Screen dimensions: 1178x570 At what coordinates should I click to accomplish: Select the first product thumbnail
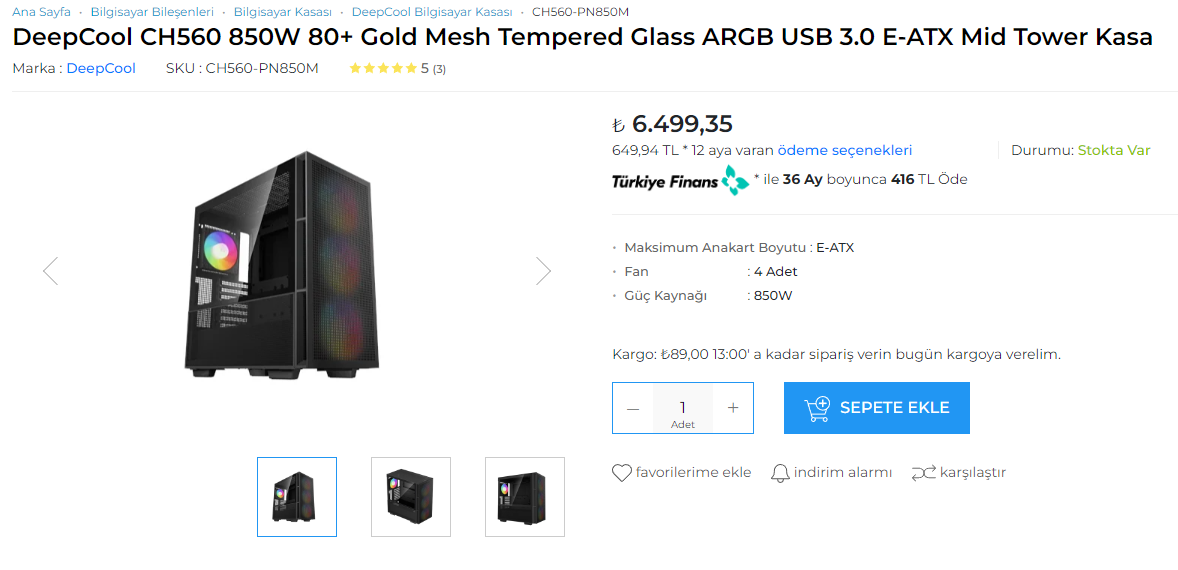(297, 497)
